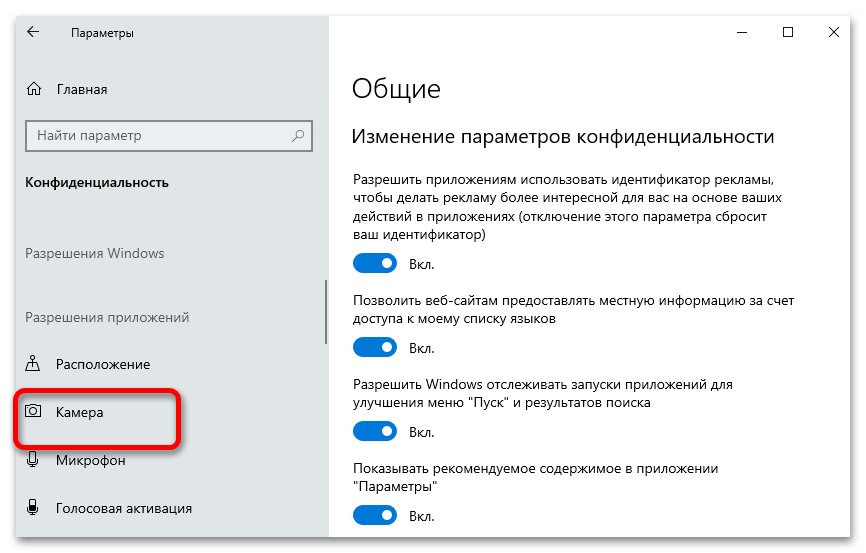The image size is (866, 553).
Task: Open the Главная home icon
Action: 34,89
